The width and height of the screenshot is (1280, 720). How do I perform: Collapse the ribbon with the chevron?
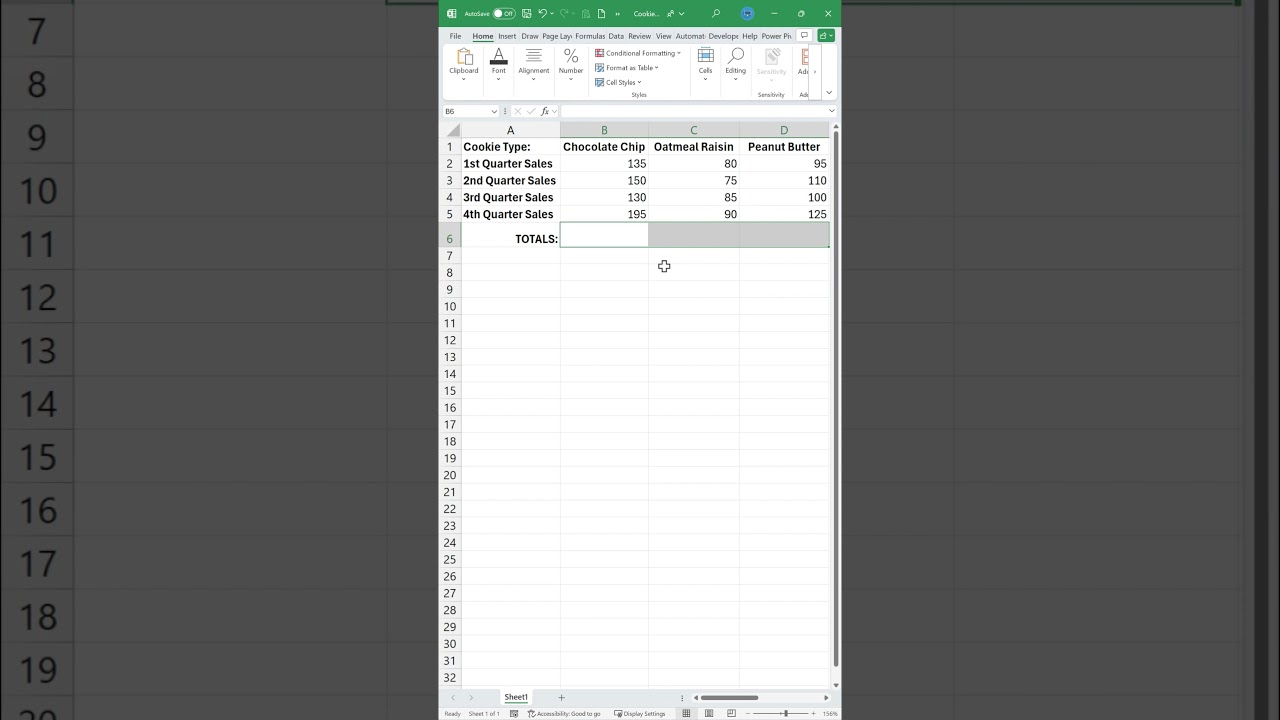point(829,92)
